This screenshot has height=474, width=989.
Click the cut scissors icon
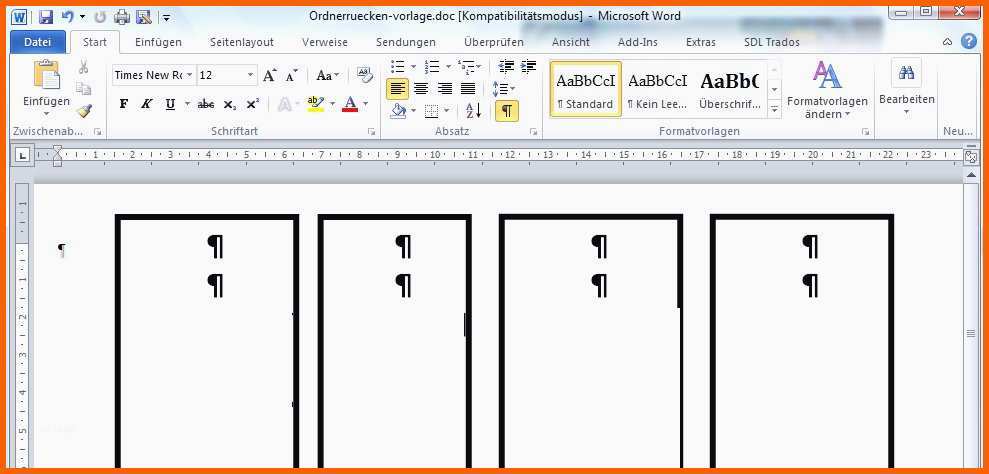(84, 67)
